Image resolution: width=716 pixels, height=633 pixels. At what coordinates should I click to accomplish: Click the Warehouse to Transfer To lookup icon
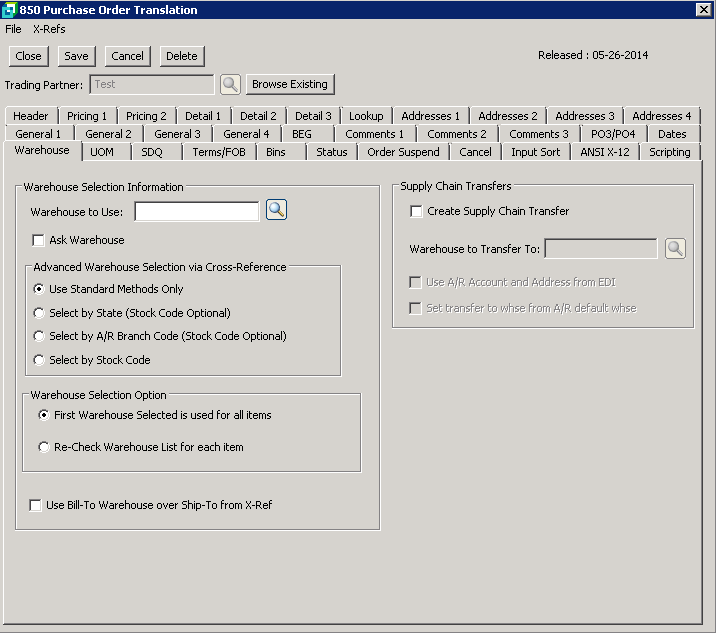pyautogui.click(x=675, y=249)
